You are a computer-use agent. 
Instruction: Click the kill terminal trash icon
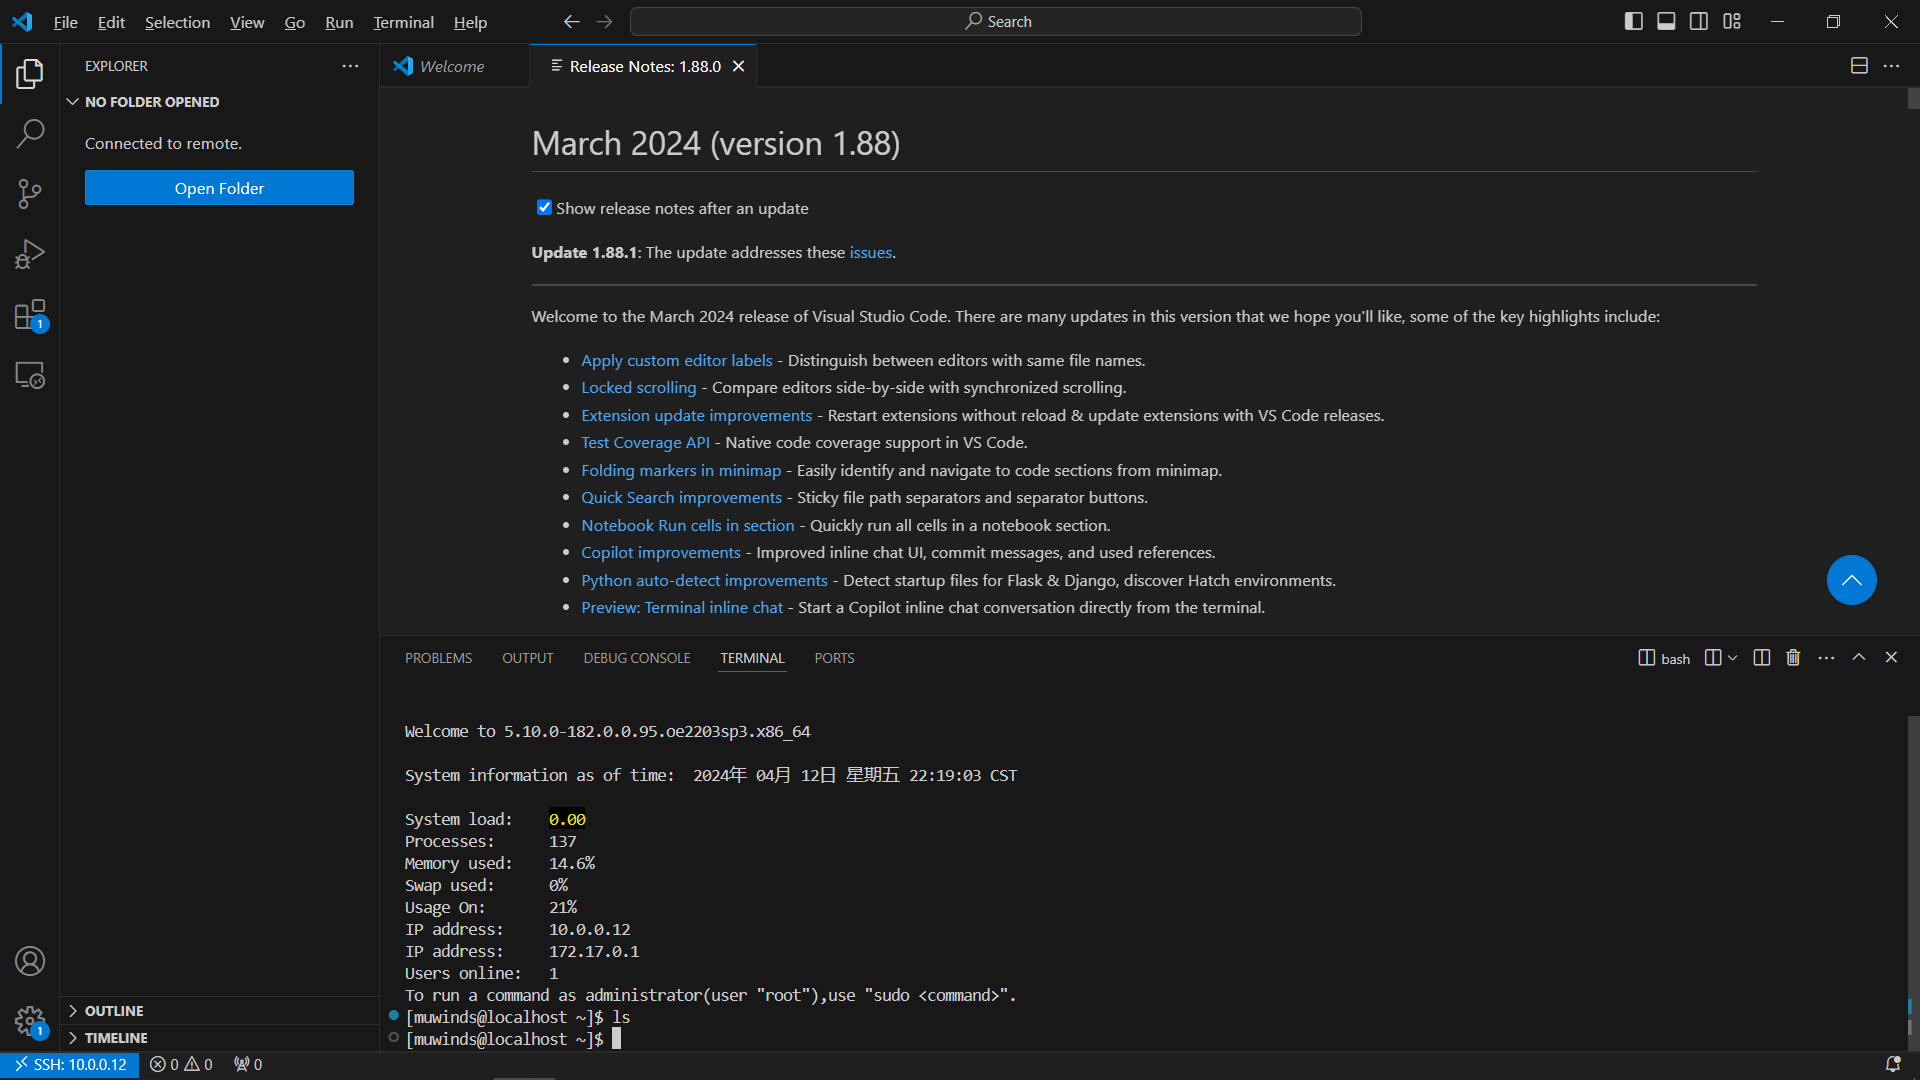1793,658
